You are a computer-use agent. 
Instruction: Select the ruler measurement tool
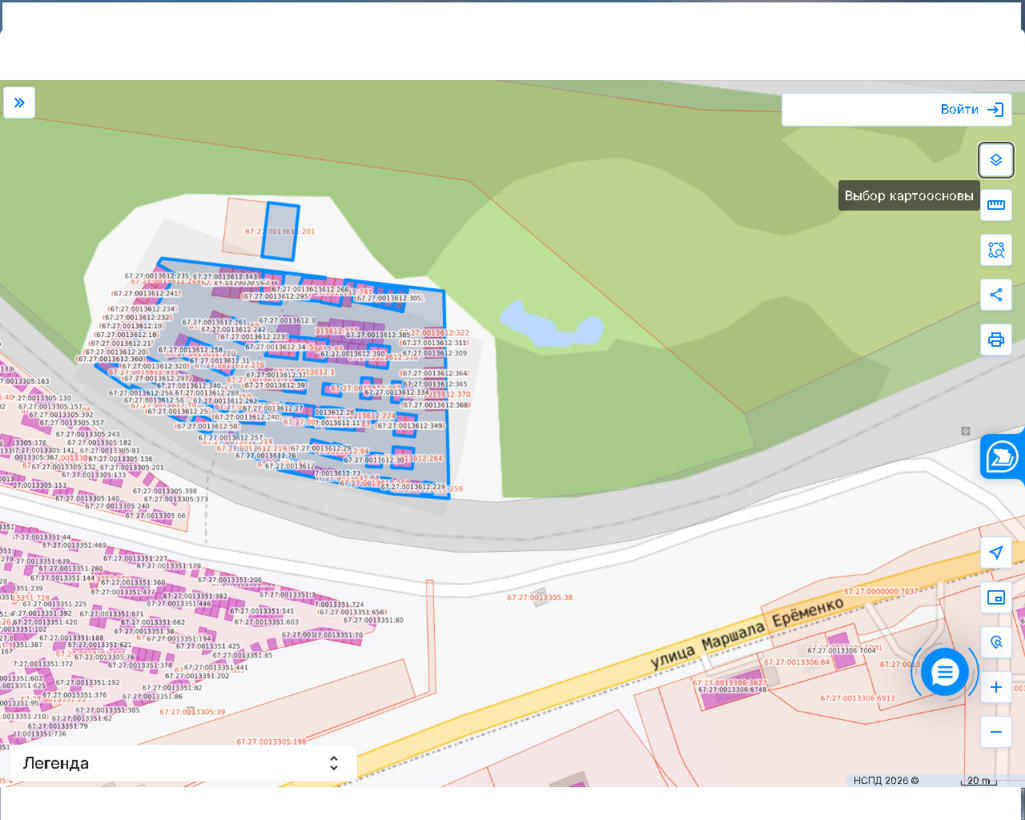995,205
